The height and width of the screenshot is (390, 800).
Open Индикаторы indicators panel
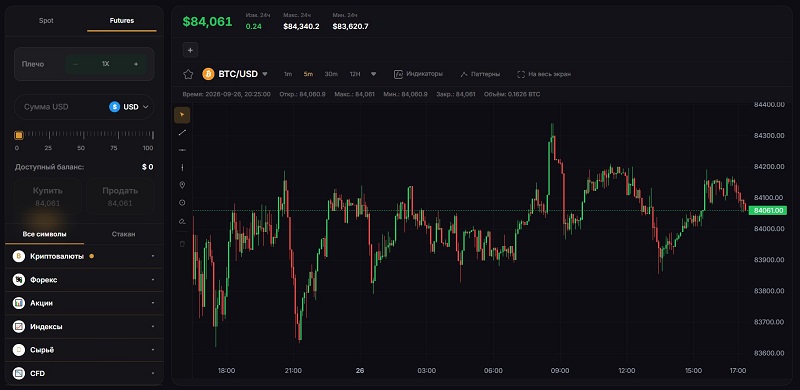click(x=418, y=74)
